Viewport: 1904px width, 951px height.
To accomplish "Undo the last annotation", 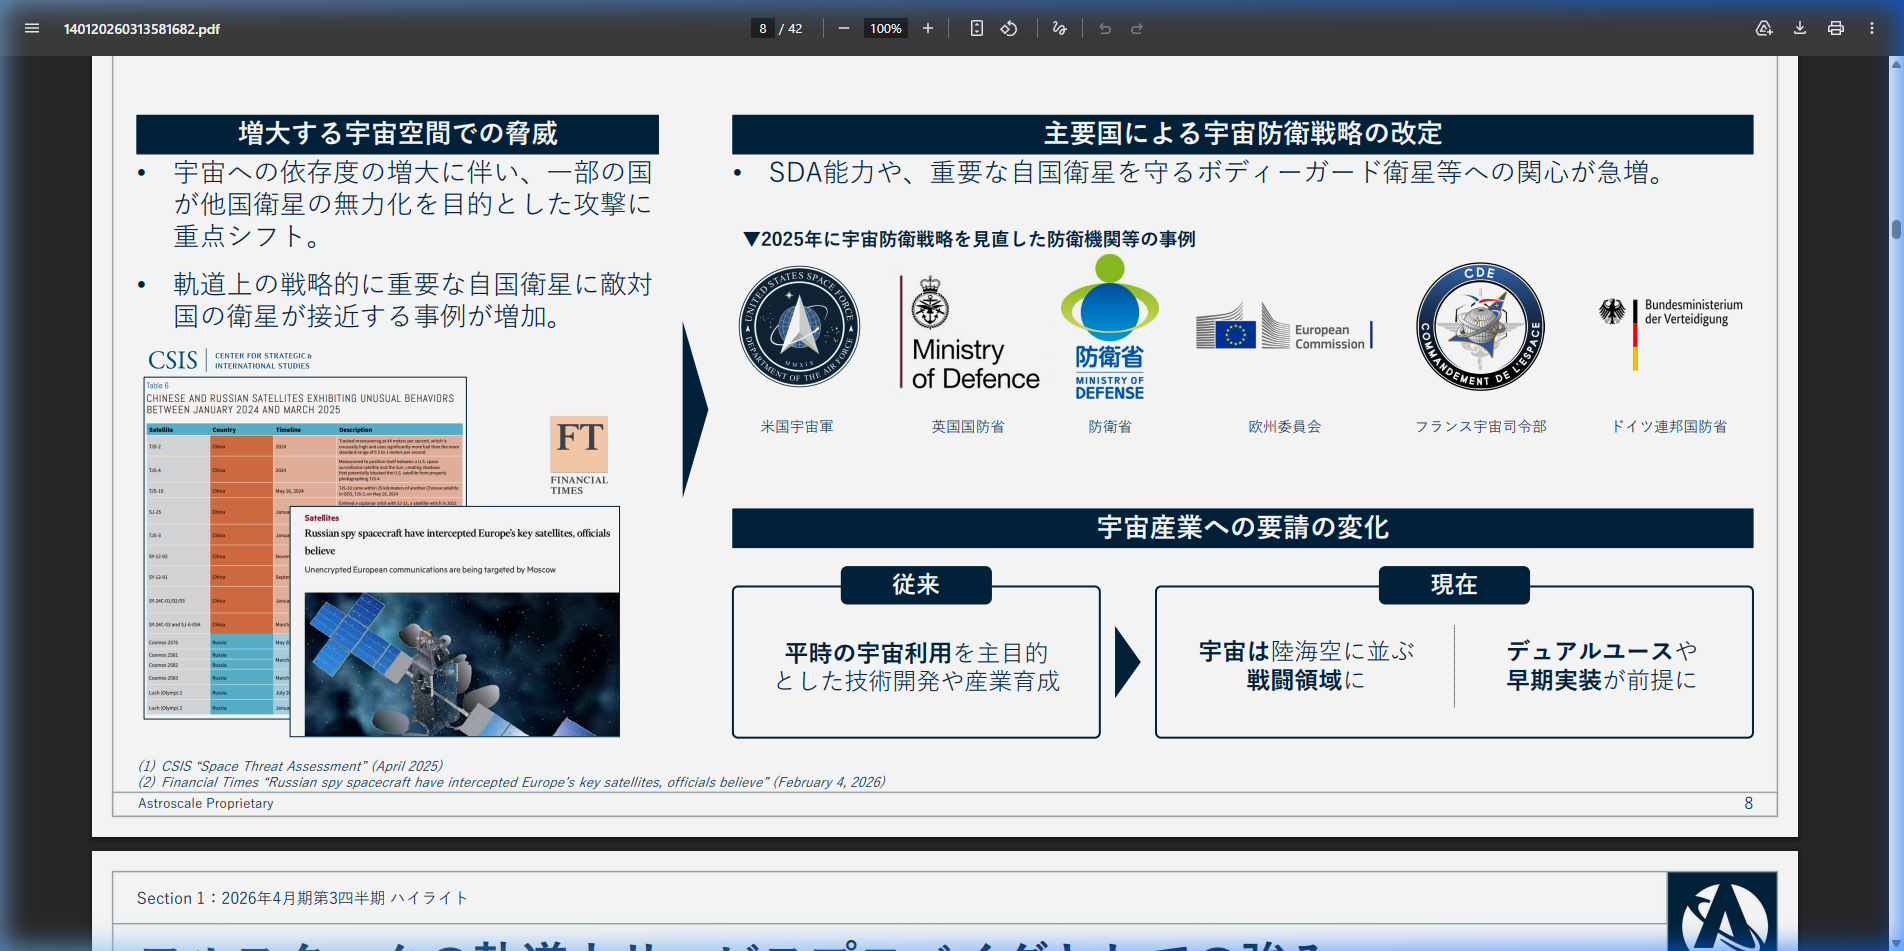I will pyautogui.click(x=1105, y=28).
